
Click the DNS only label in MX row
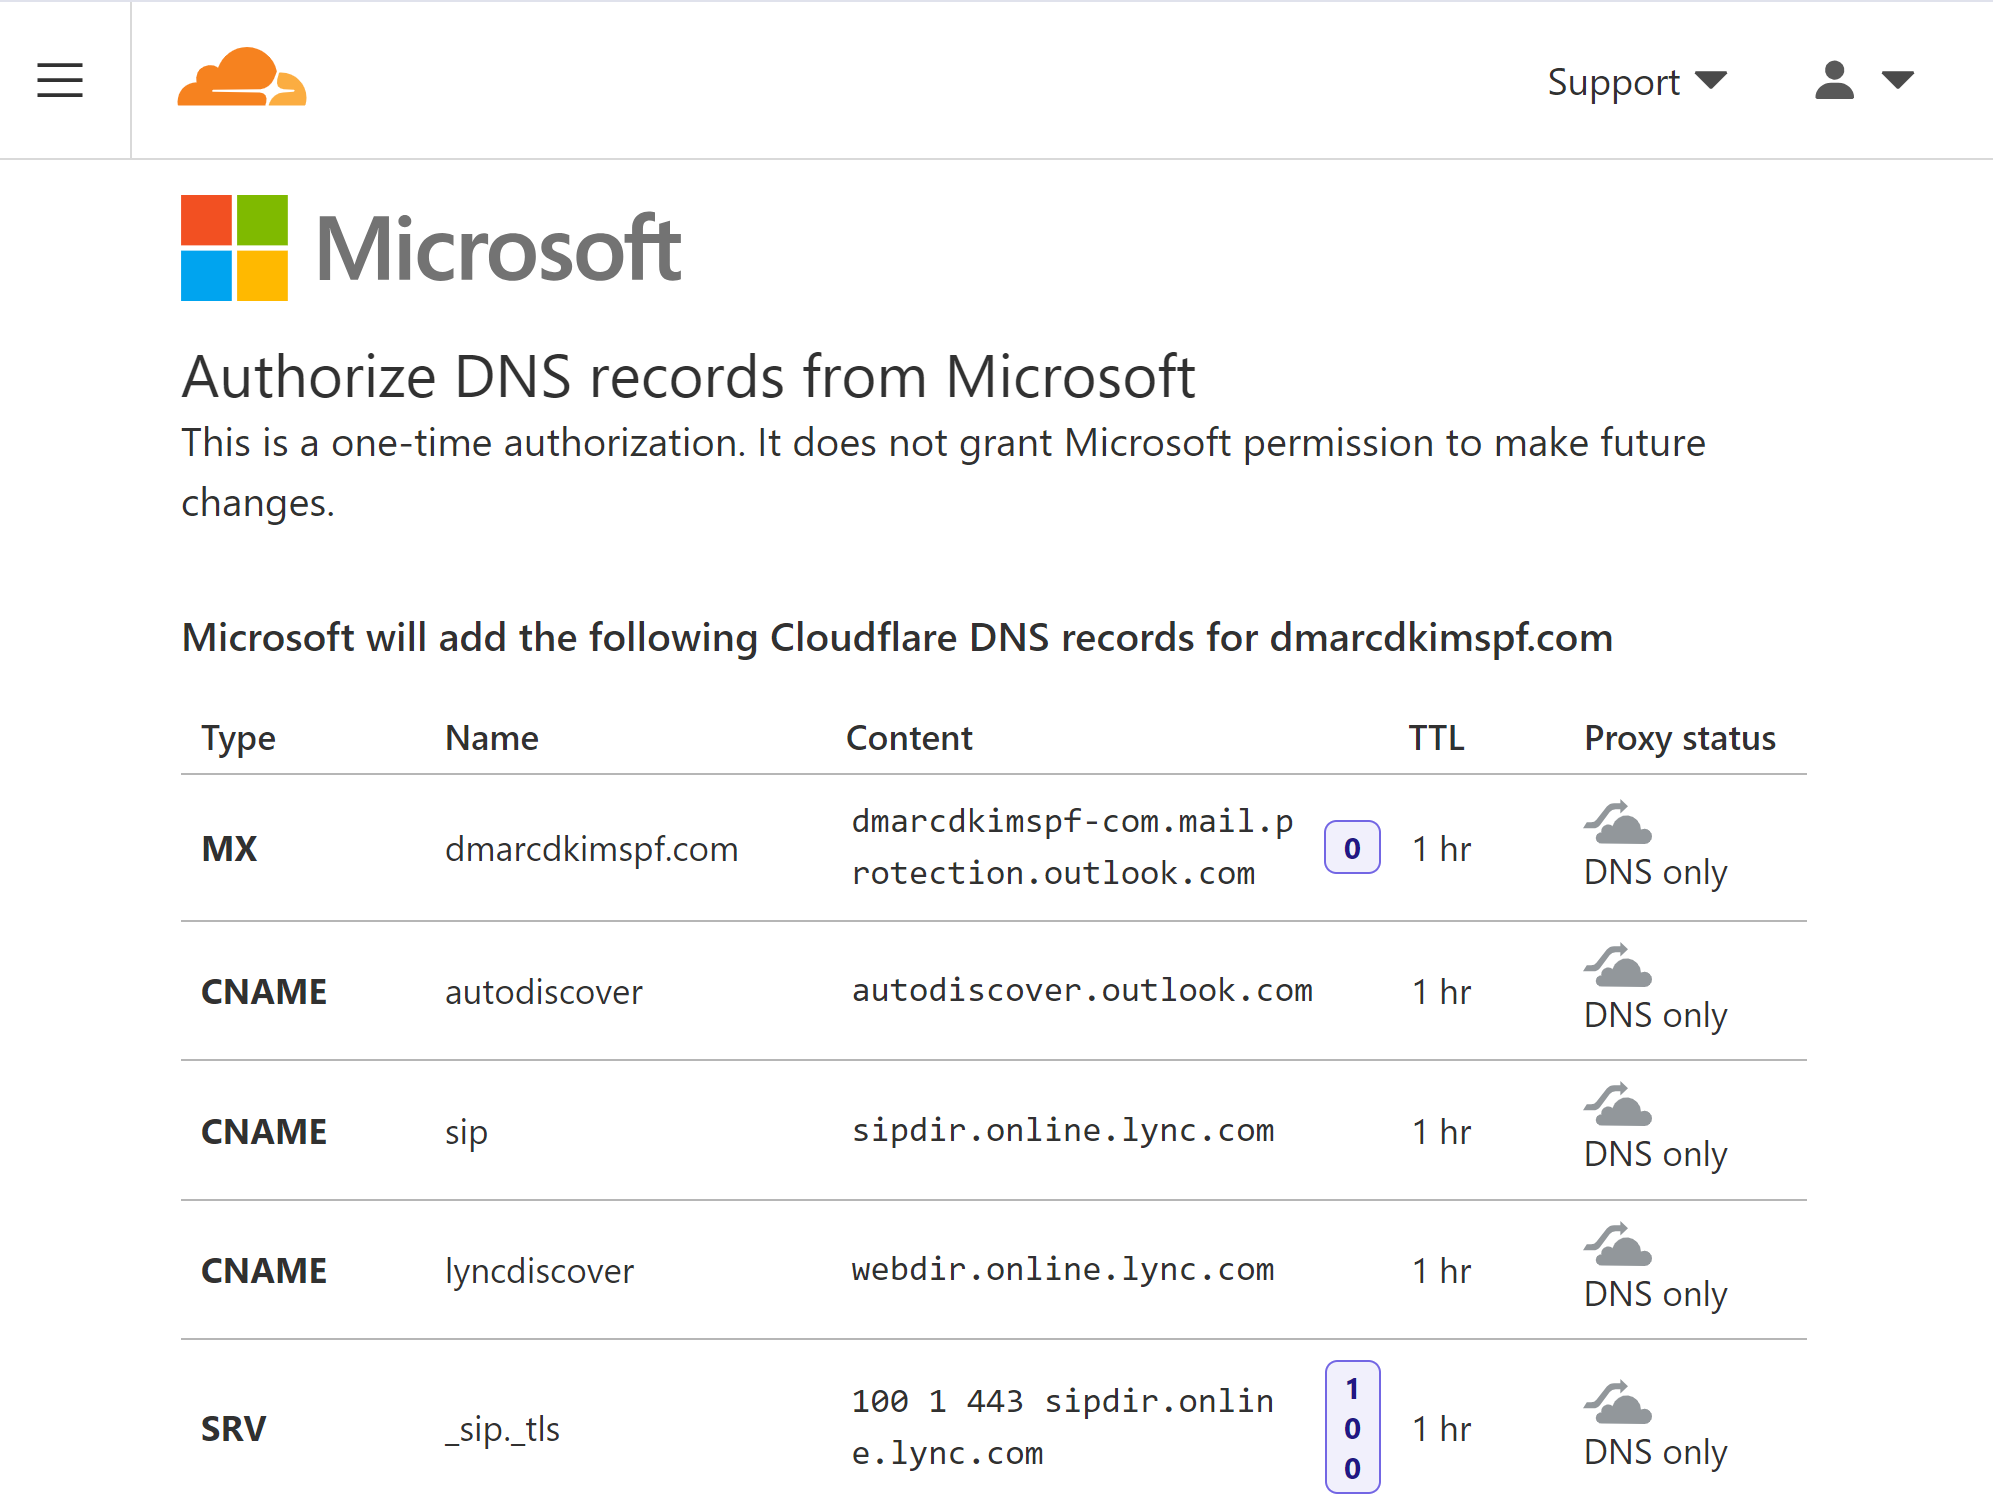[1656, 872]
